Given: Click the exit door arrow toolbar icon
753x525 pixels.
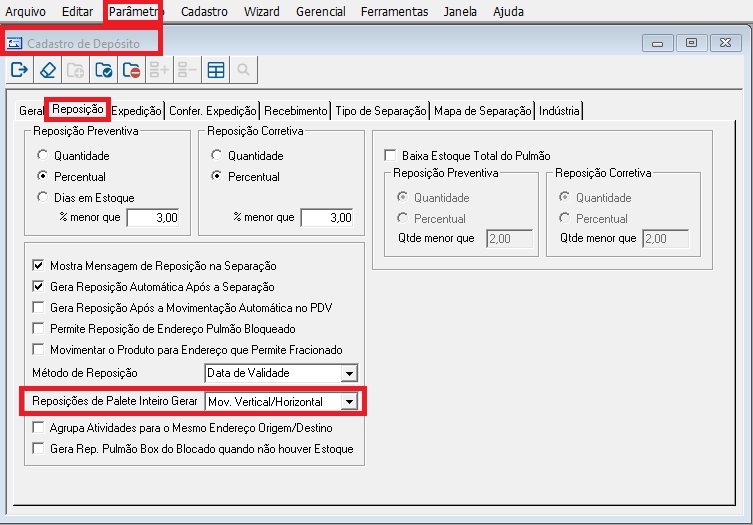Looking at the screenshot, I should tap(19, 70).
